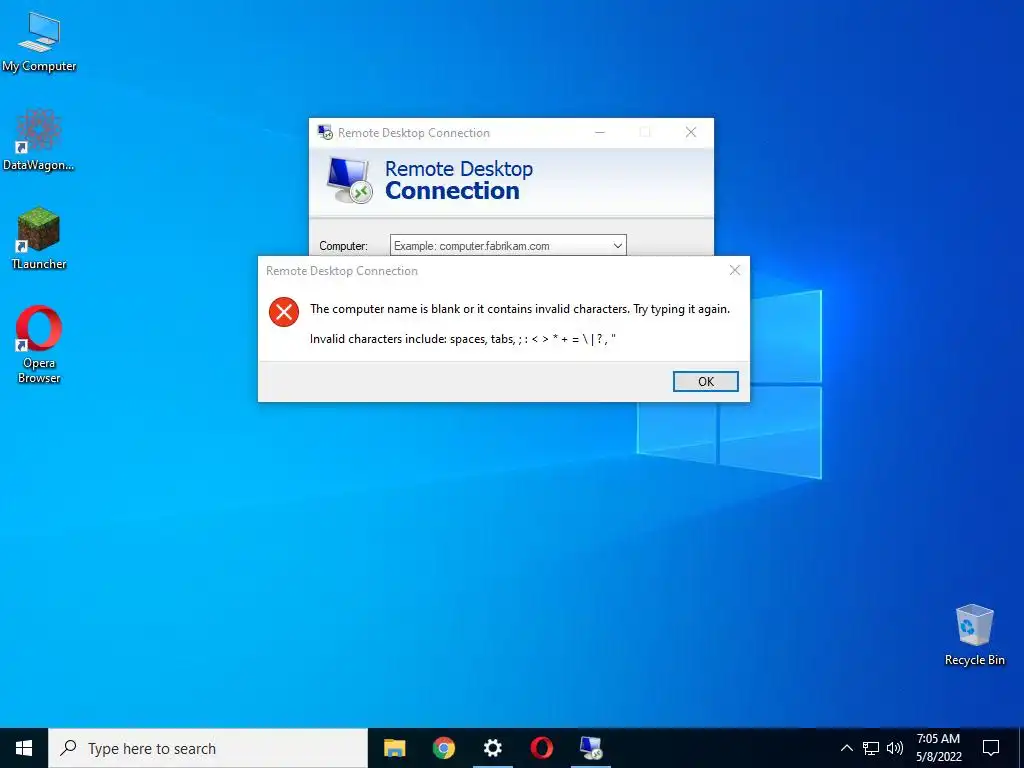1024x768 pixels.
Task: Open the network status tray icon
Action: [x=871, y=748]
